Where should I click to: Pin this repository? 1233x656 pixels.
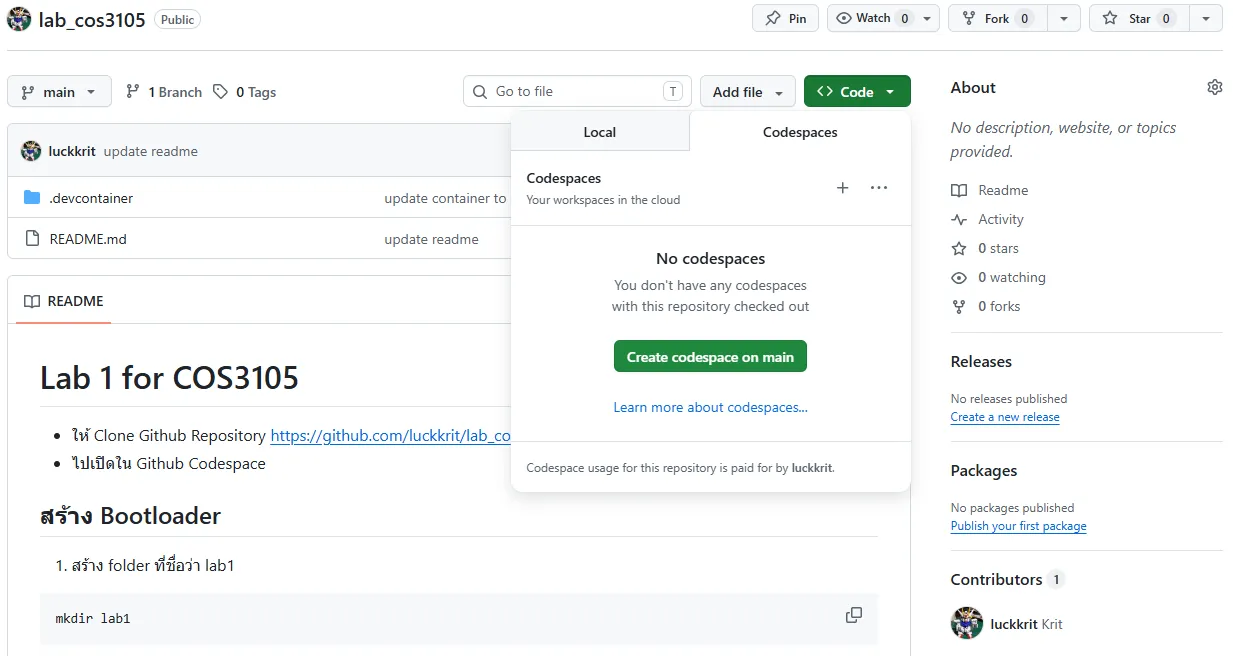pos(785,18)
